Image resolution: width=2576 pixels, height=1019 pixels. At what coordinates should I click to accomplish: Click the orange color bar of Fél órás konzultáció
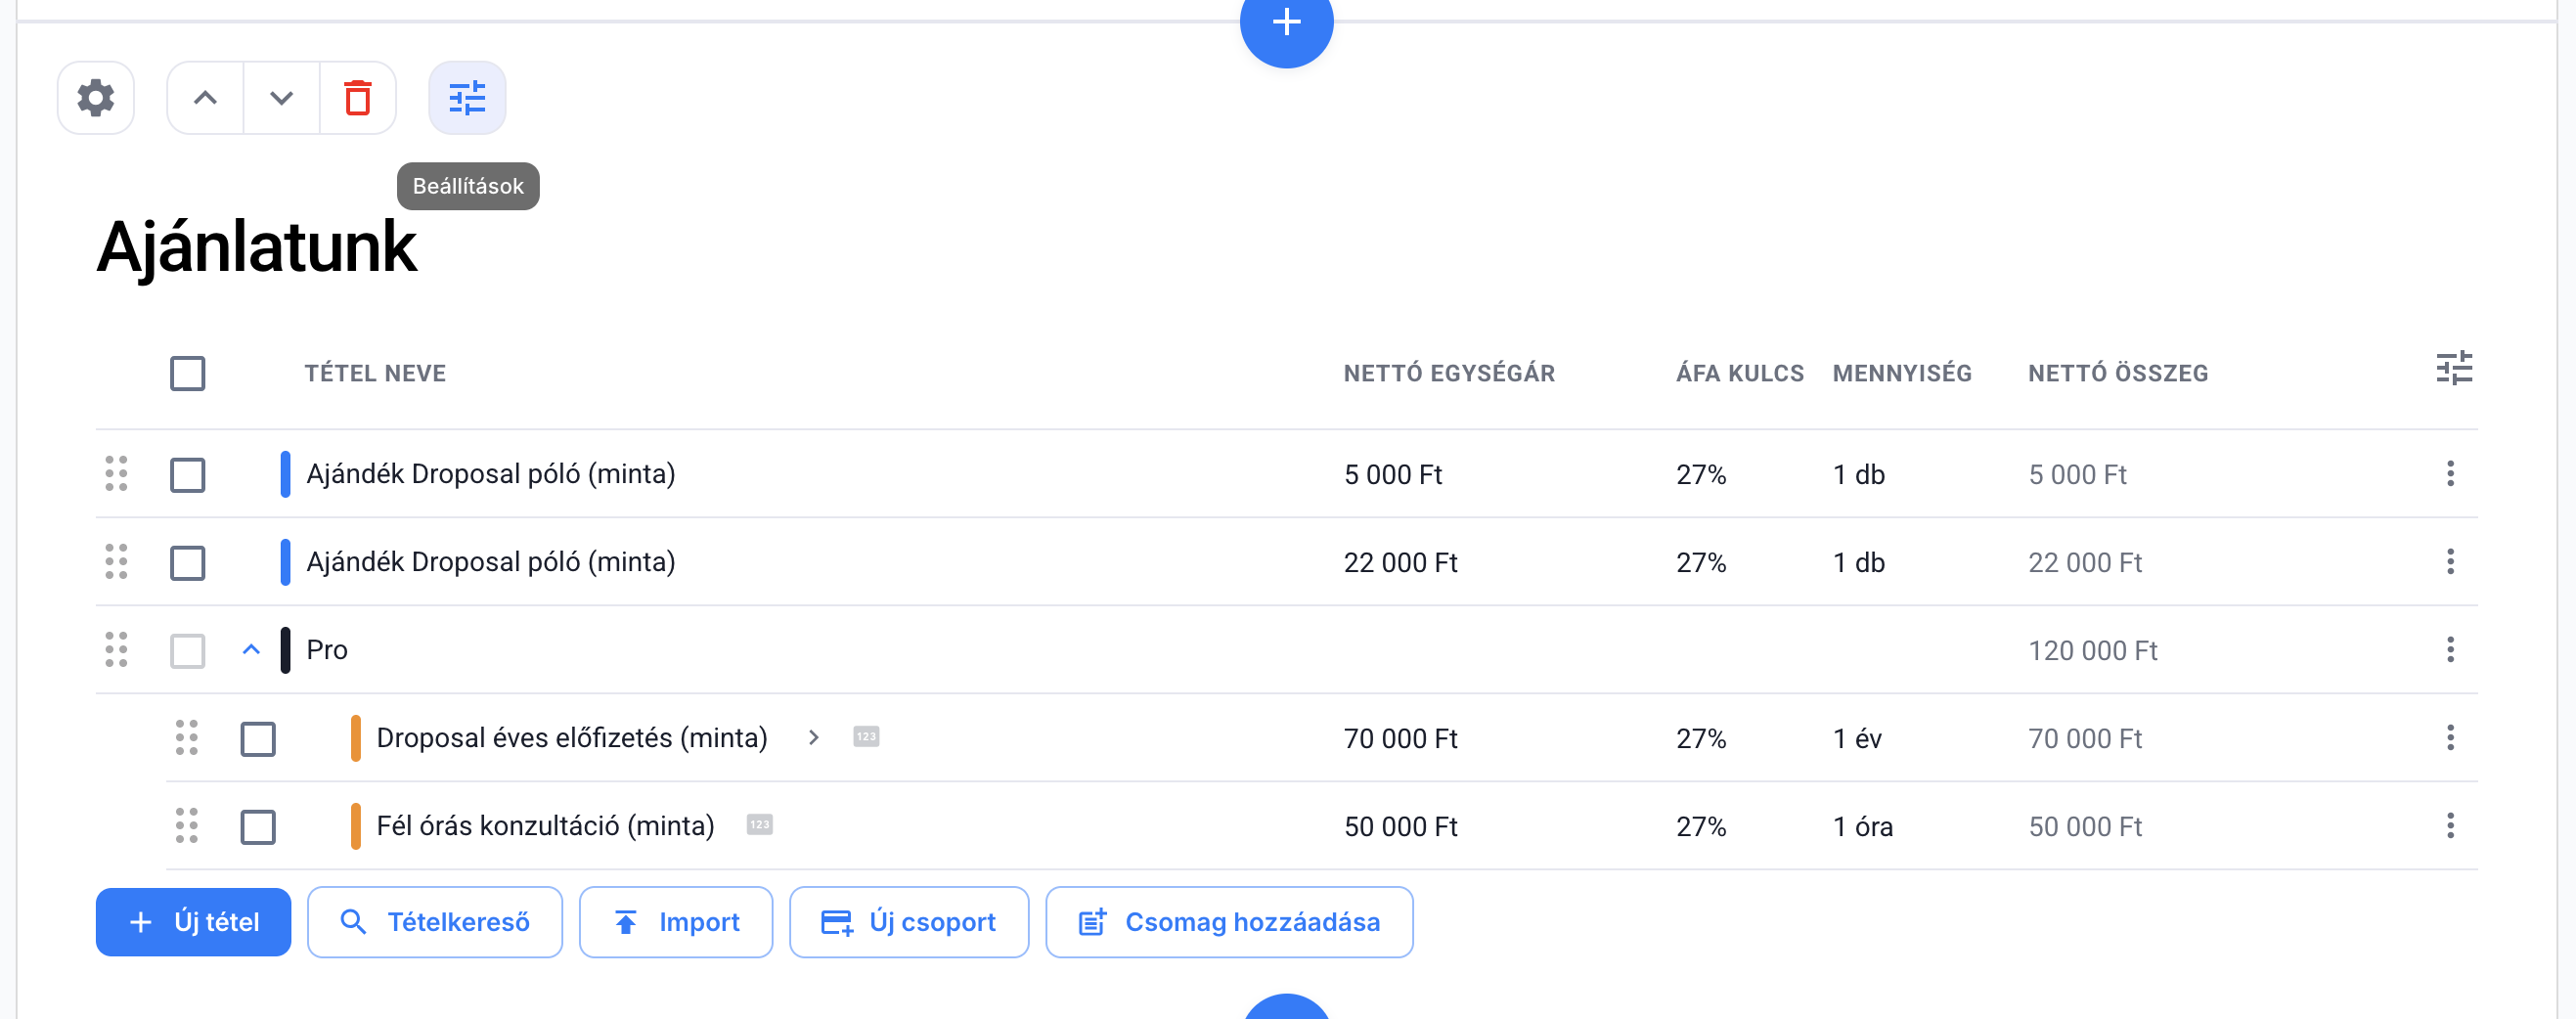click(x=355, y=826)
